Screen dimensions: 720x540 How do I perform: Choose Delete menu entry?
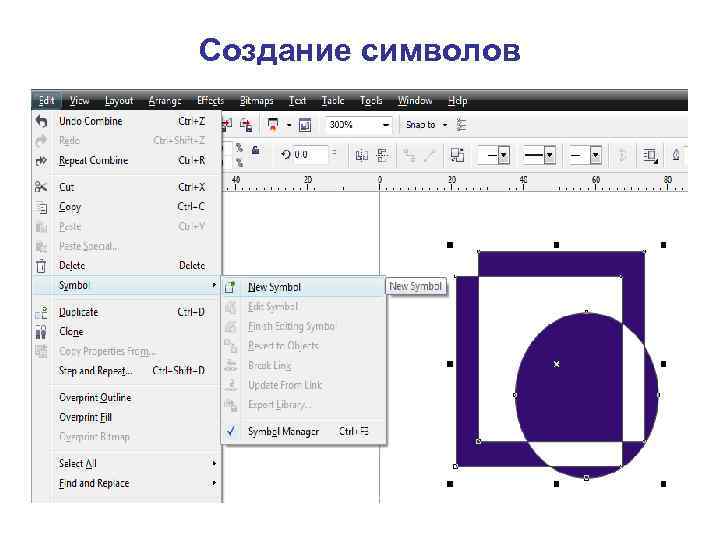(127, 265)
